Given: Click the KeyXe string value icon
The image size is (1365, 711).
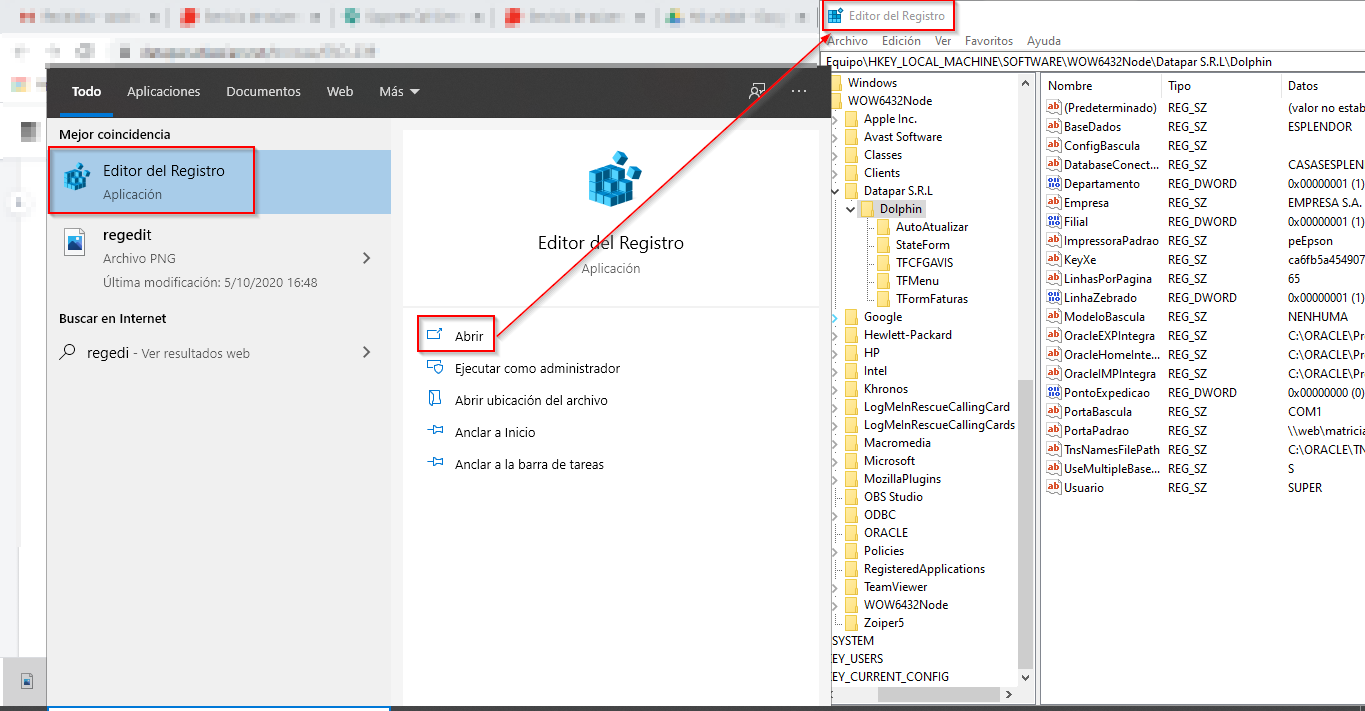Looking at the screenshot, I should point(1053,260).
